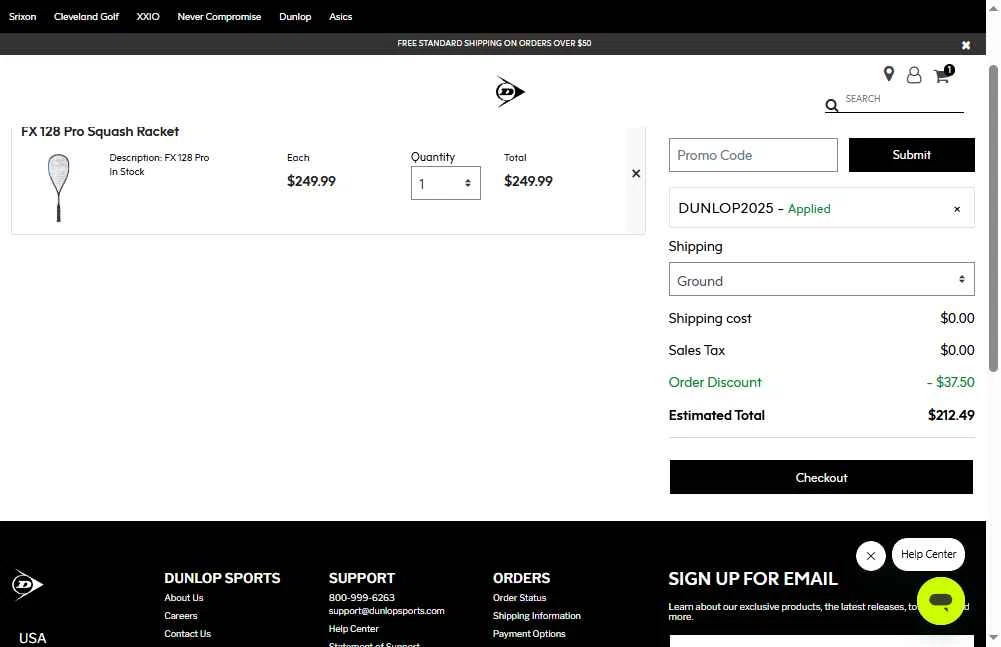This screenshot has width=1001, height=647.
Task: Submit the promo code
Action: pos(912,155)
